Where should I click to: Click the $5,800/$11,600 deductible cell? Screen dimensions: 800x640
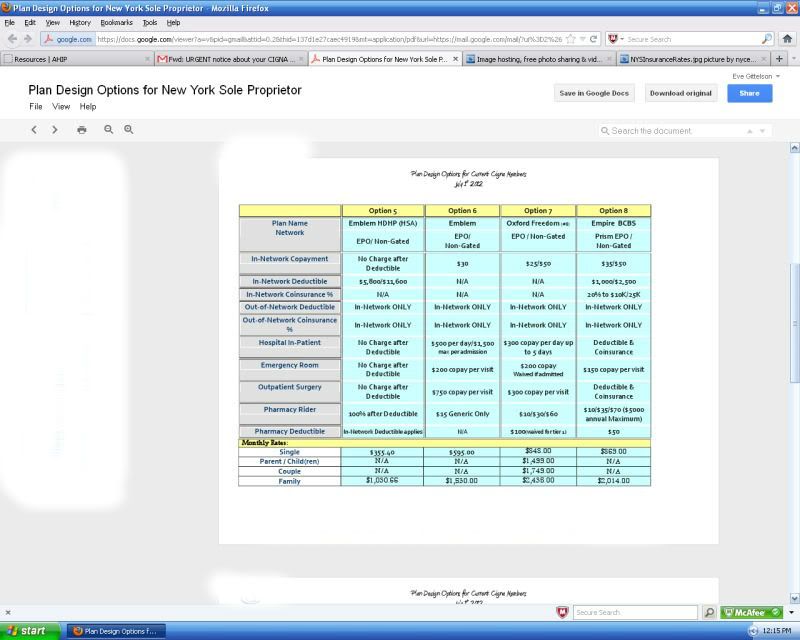383,282
